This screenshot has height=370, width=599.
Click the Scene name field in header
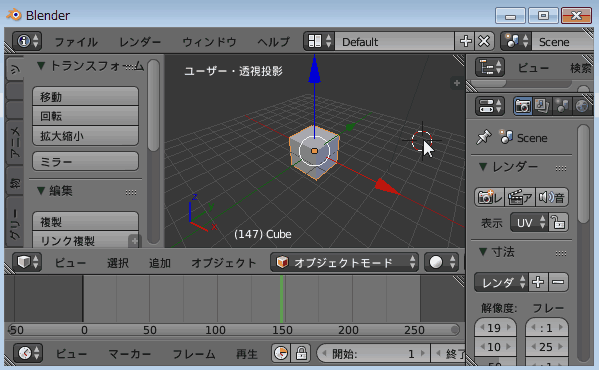tap(562, 41)
